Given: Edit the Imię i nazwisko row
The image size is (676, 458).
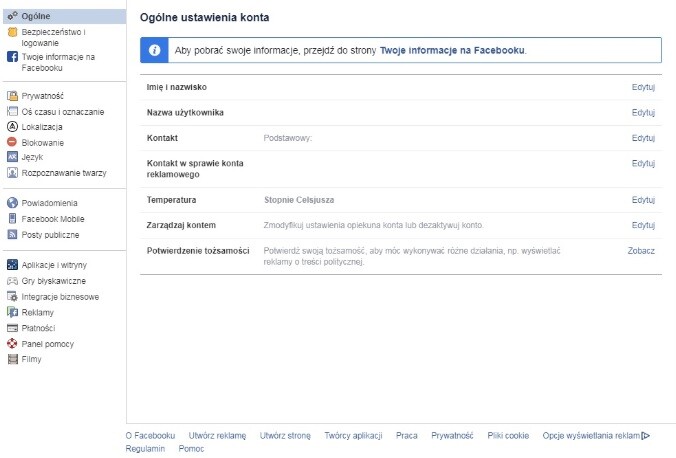Looking at the screenshot, I should (643, 87).
